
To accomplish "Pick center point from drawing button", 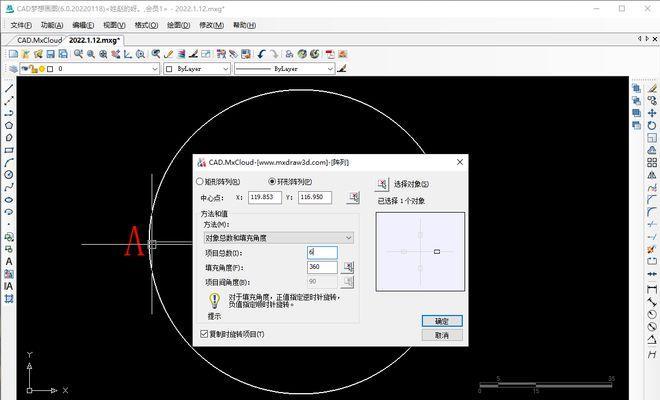I will [x=353, y=197].
